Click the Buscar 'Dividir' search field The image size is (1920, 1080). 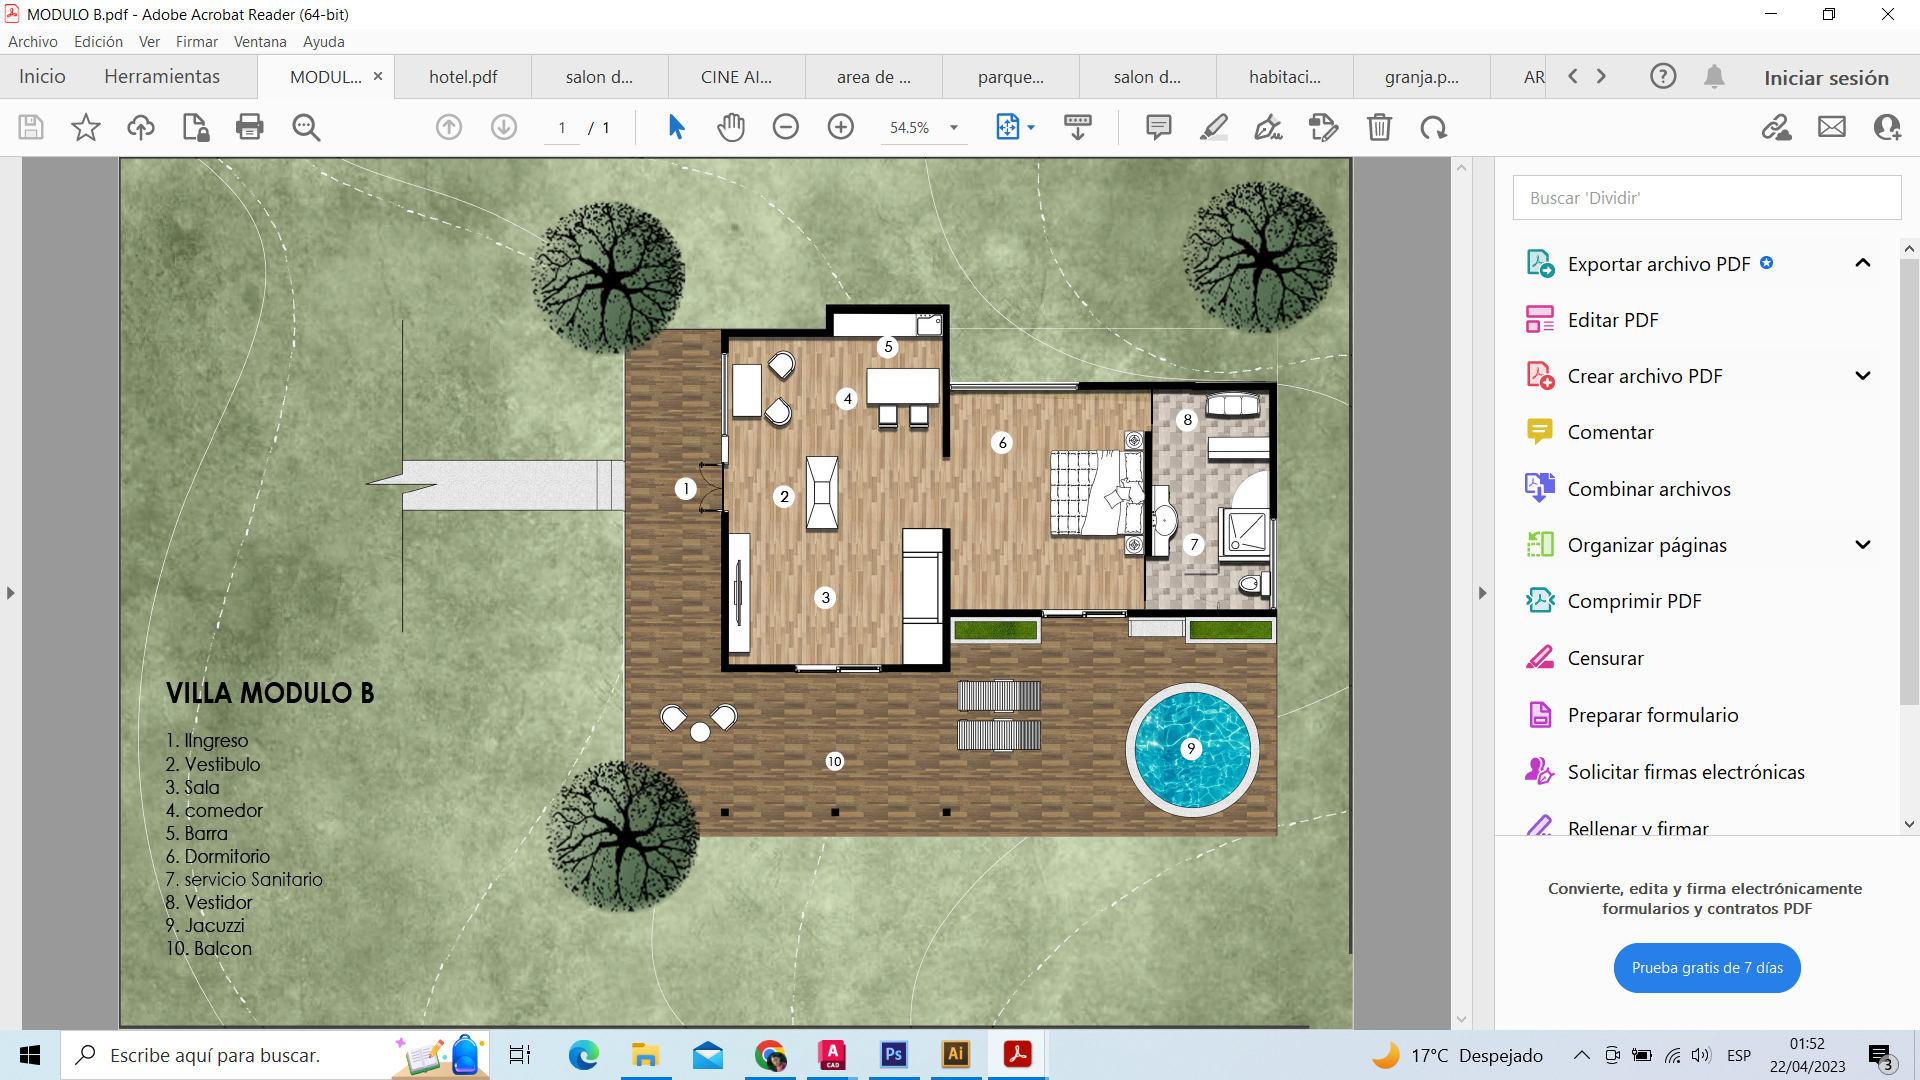coord(1706,198)
